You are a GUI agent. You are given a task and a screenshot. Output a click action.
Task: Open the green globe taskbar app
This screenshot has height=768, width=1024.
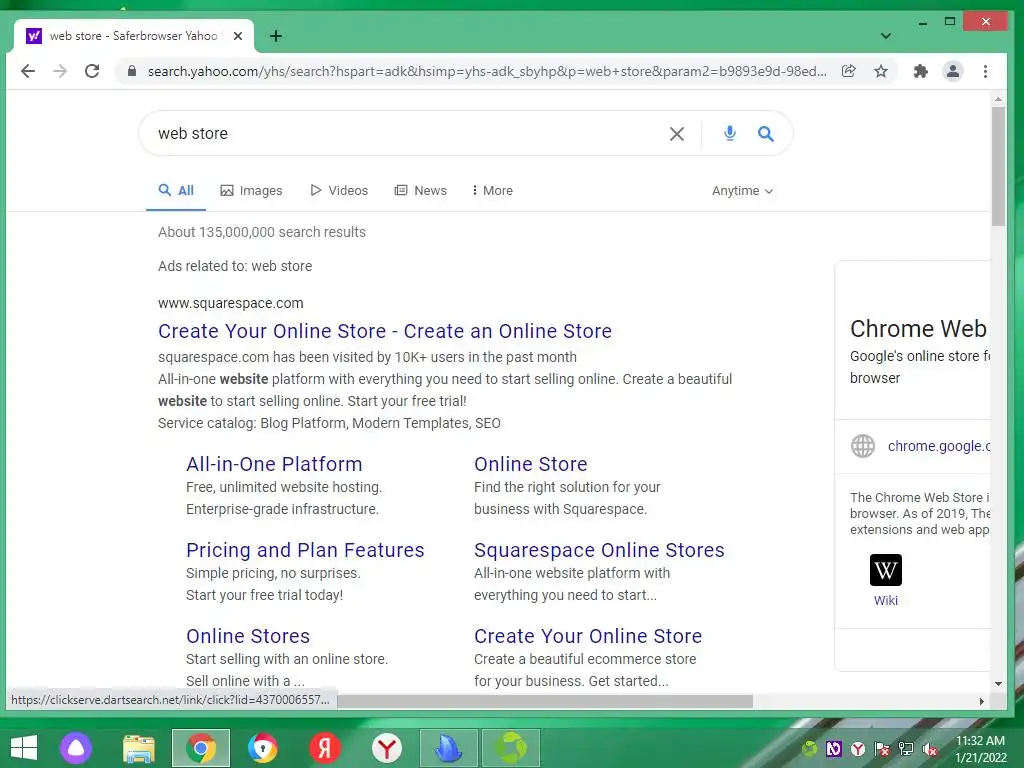(511, 748)
